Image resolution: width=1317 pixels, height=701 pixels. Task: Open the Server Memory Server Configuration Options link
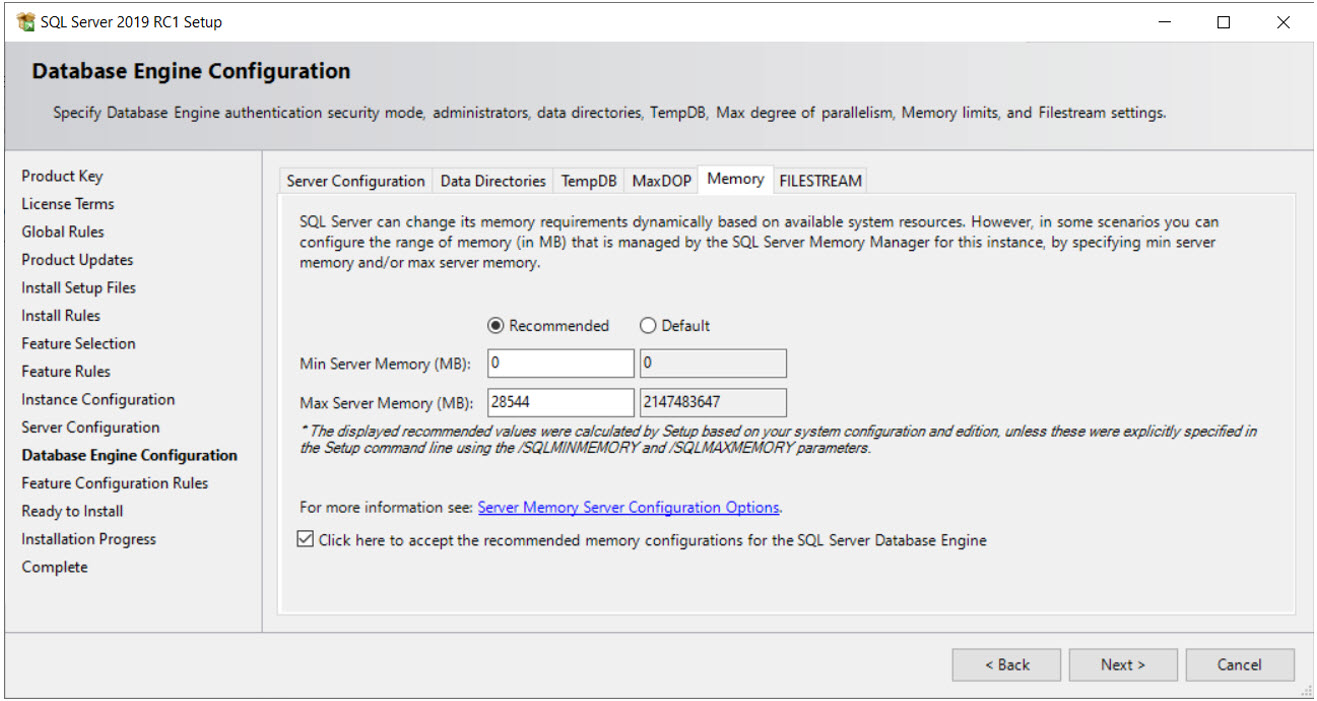click(629, 507)
